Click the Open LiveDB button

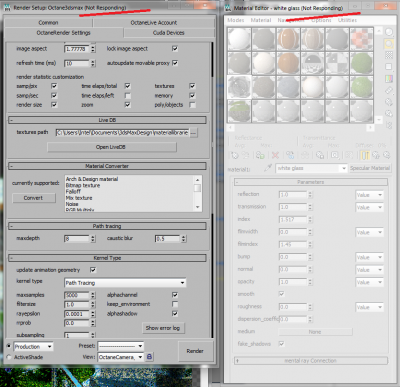tap(112, 147)
